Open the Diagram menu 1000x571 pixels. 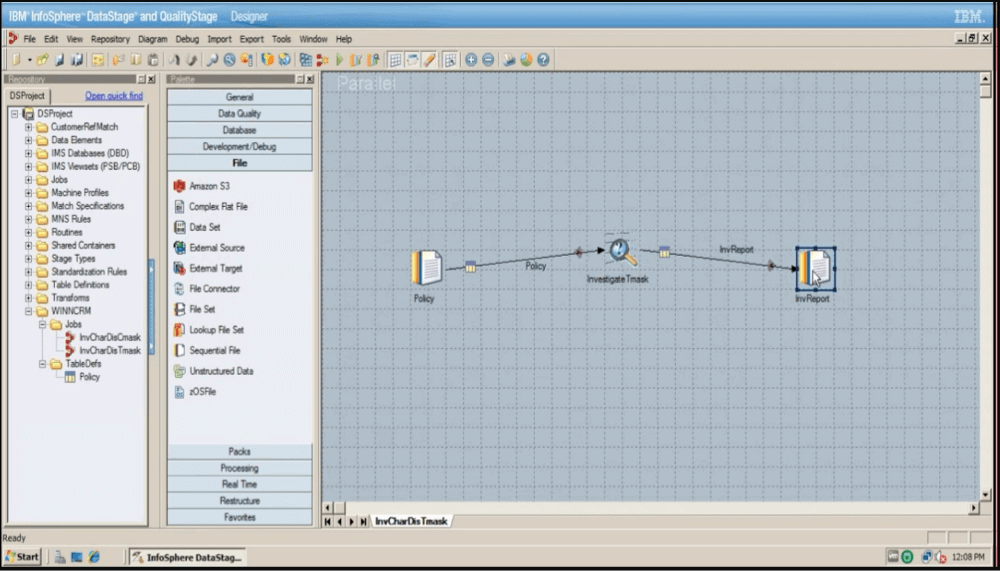[153, 39]
